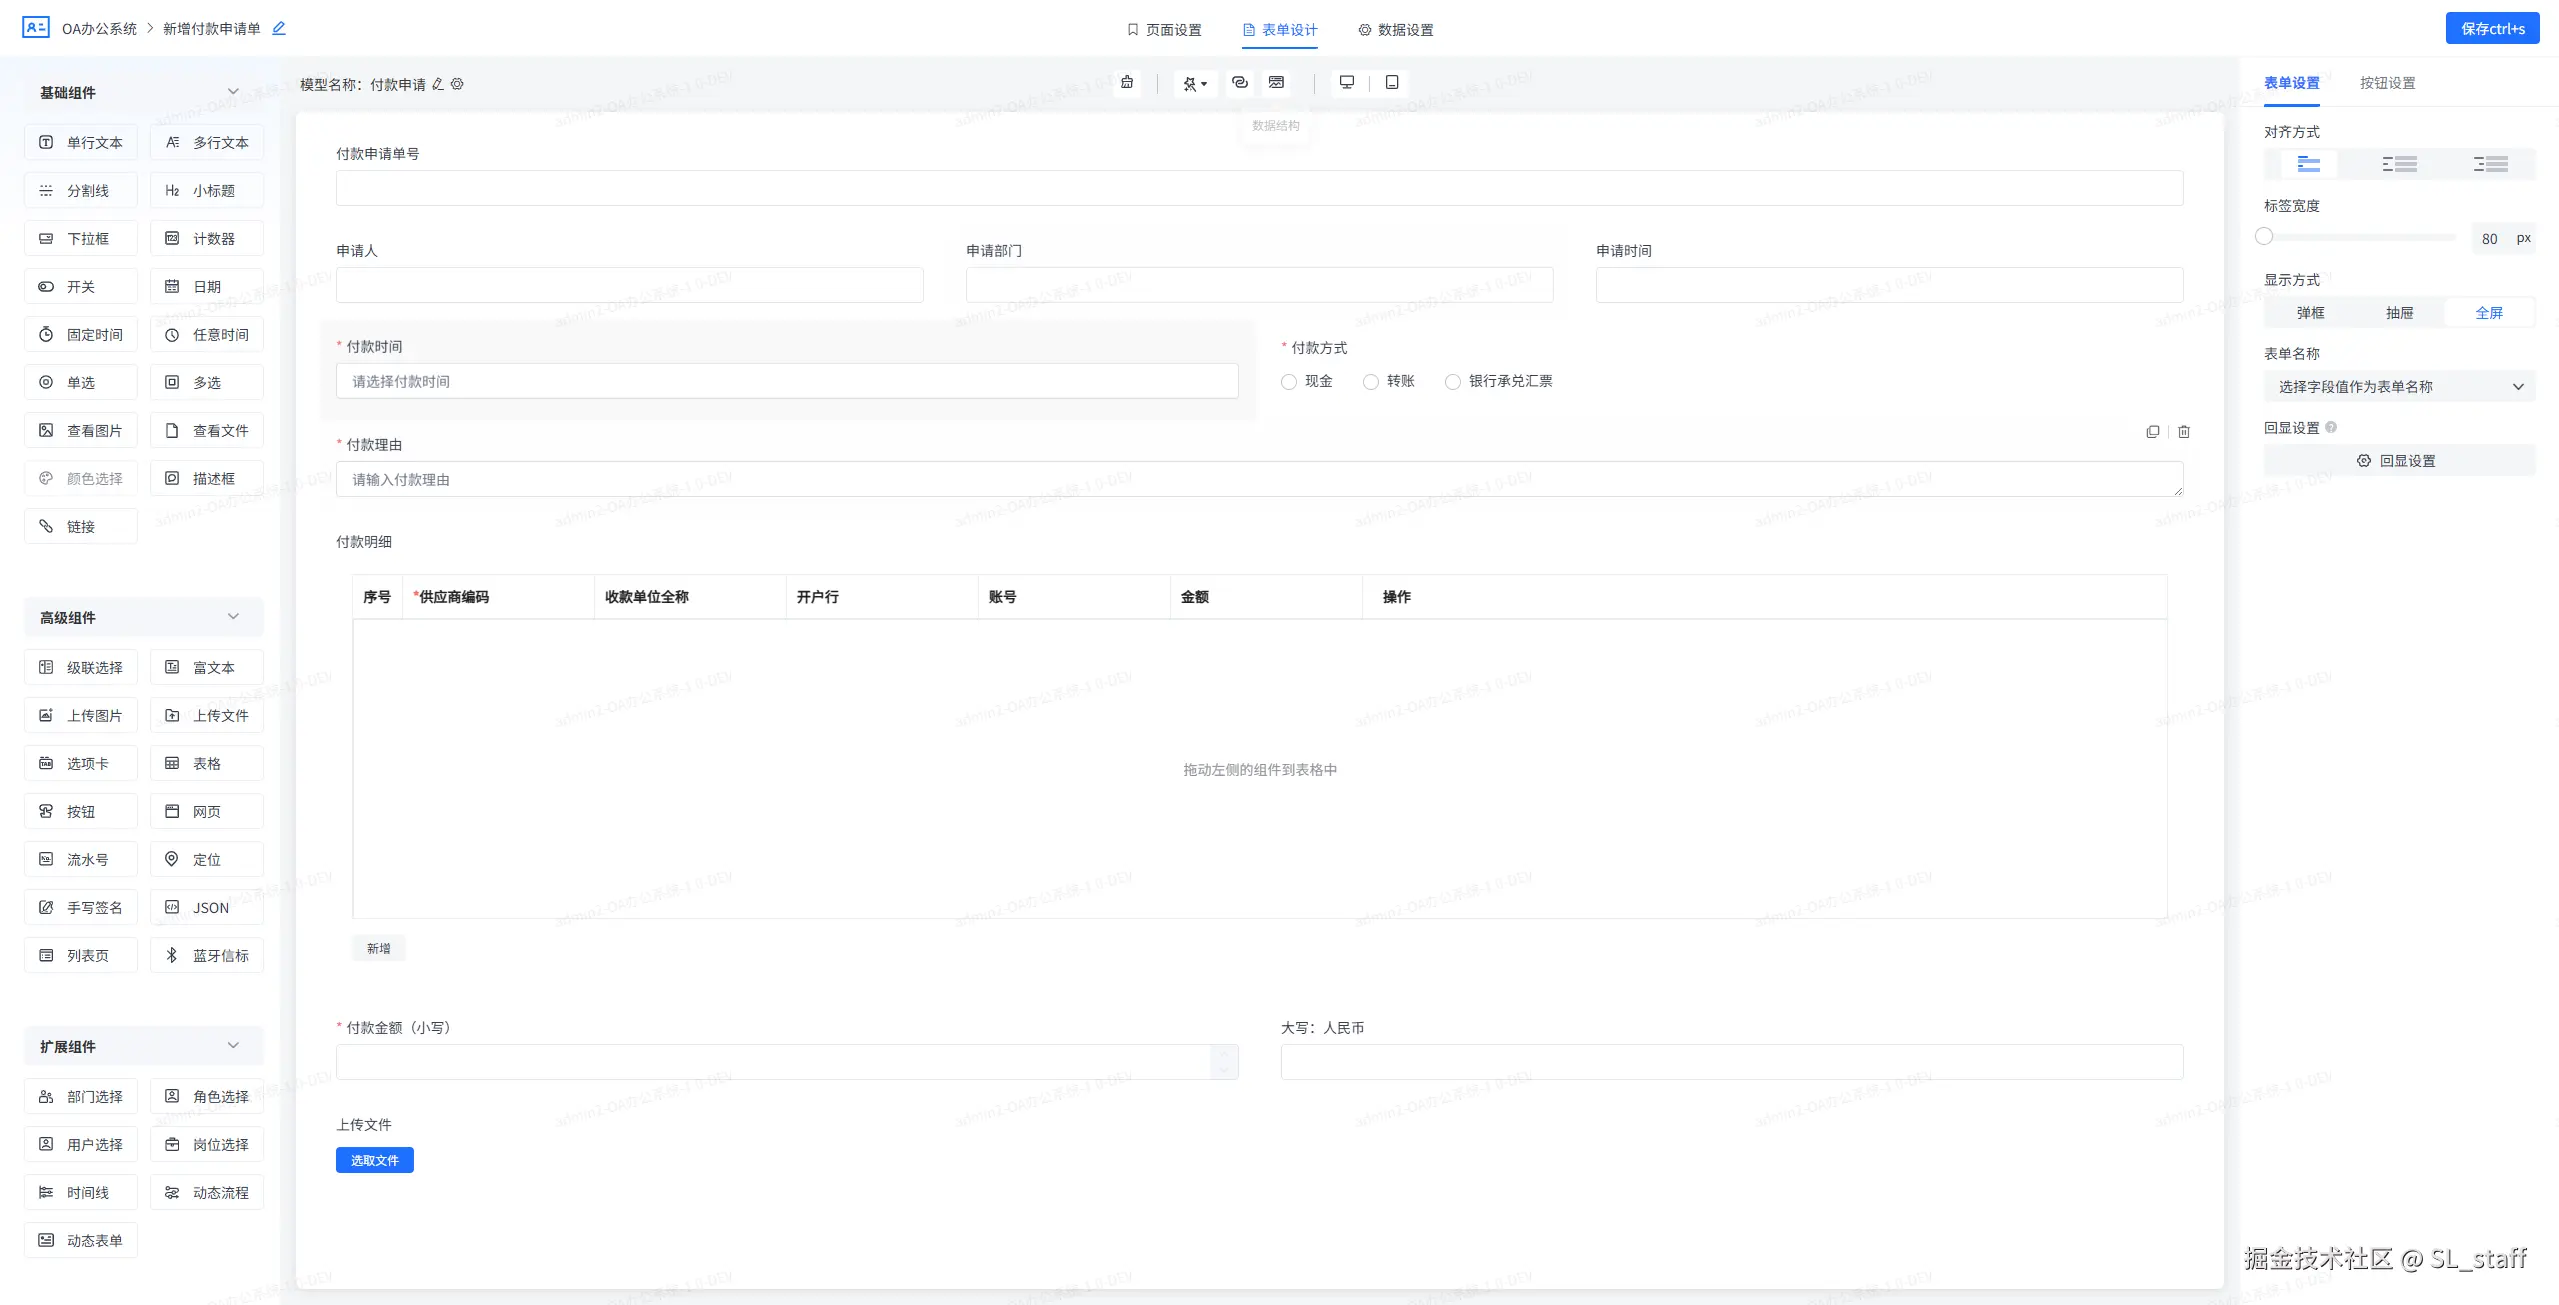This screenshot has width=2559, height=1305.
Task: Select the 现金 radio option
Action: [x=1289, y=382]
